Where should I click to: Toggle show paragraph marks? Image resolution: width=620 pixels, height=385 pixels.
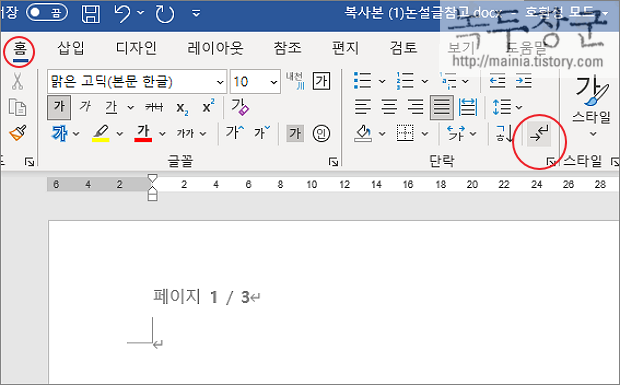click(539, 134)
